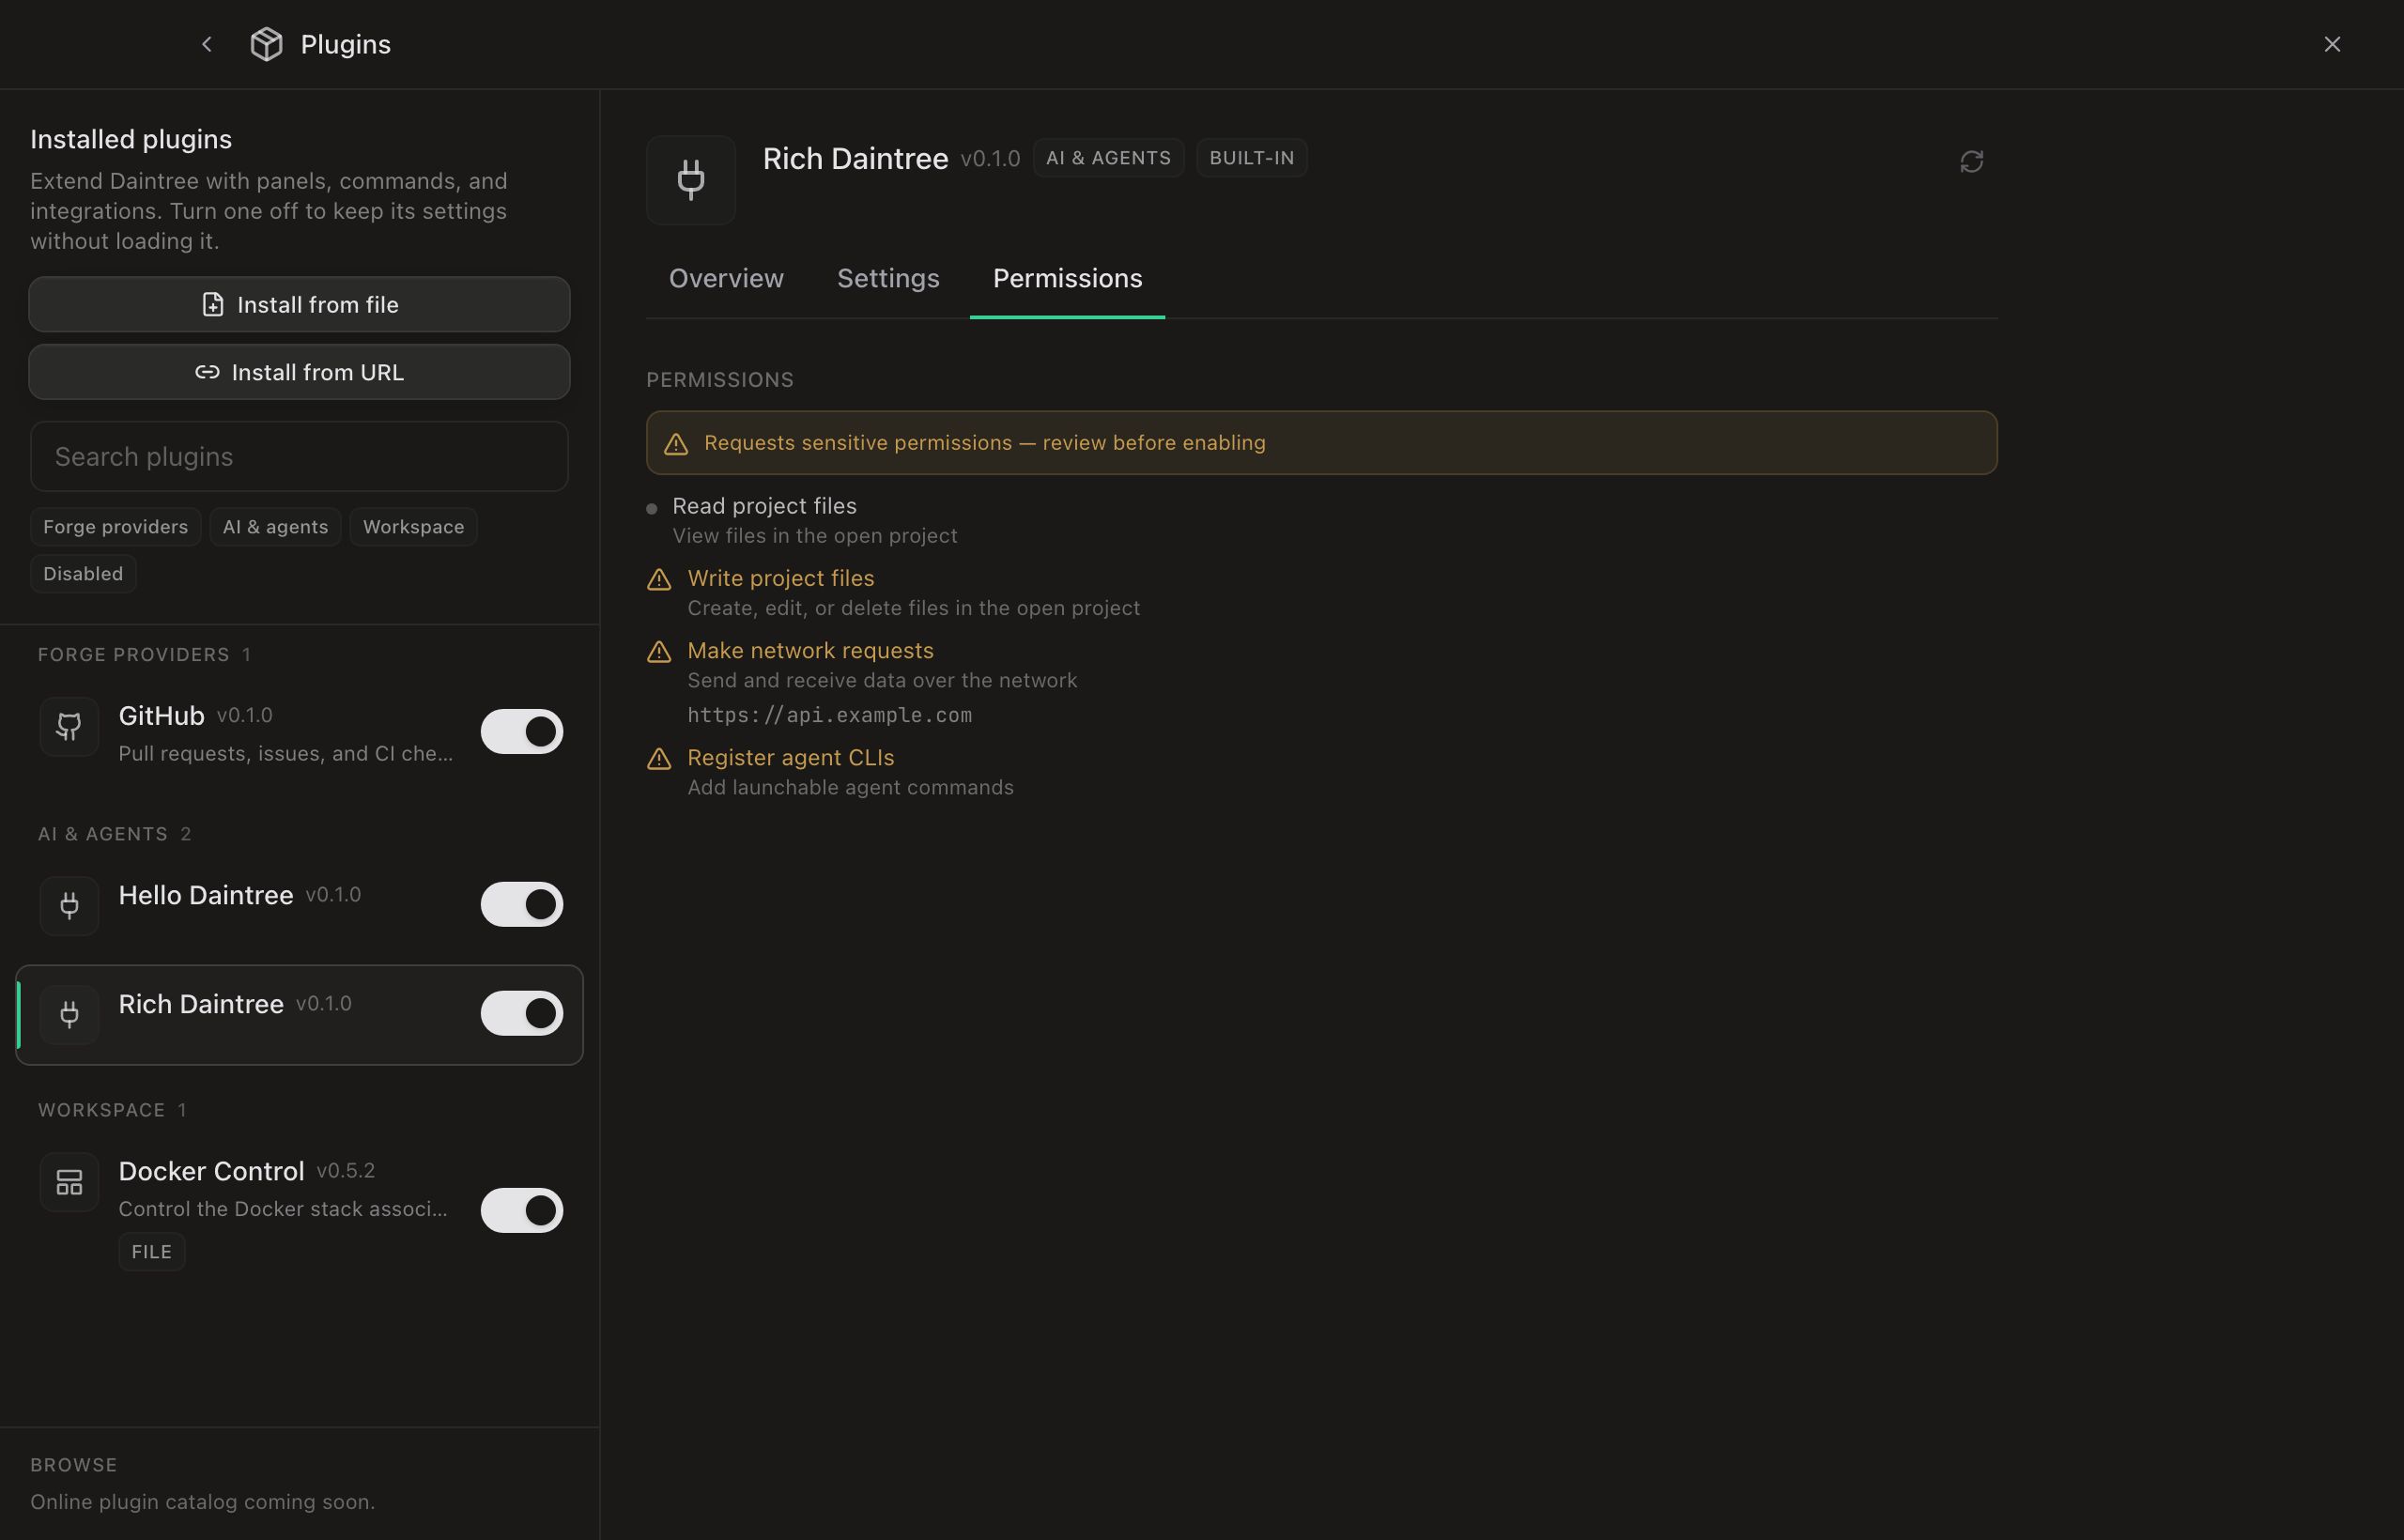Screen dimensions: 2404x1540
Task: Click the Hello Daintree plug icon
Action: coord(69,906)
